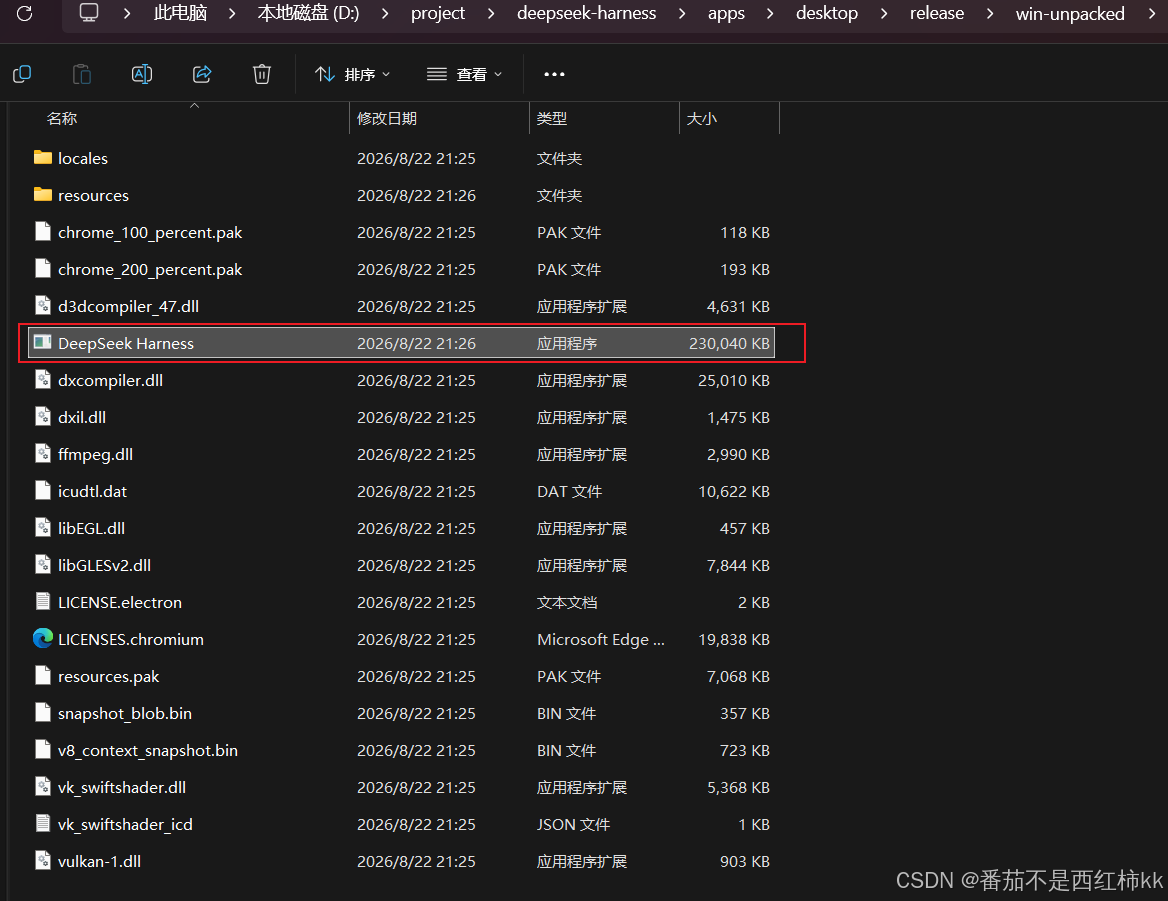1168x901 pixels.
Task: Click the libEGL.dll file icon
Action: tap(43, 528)
